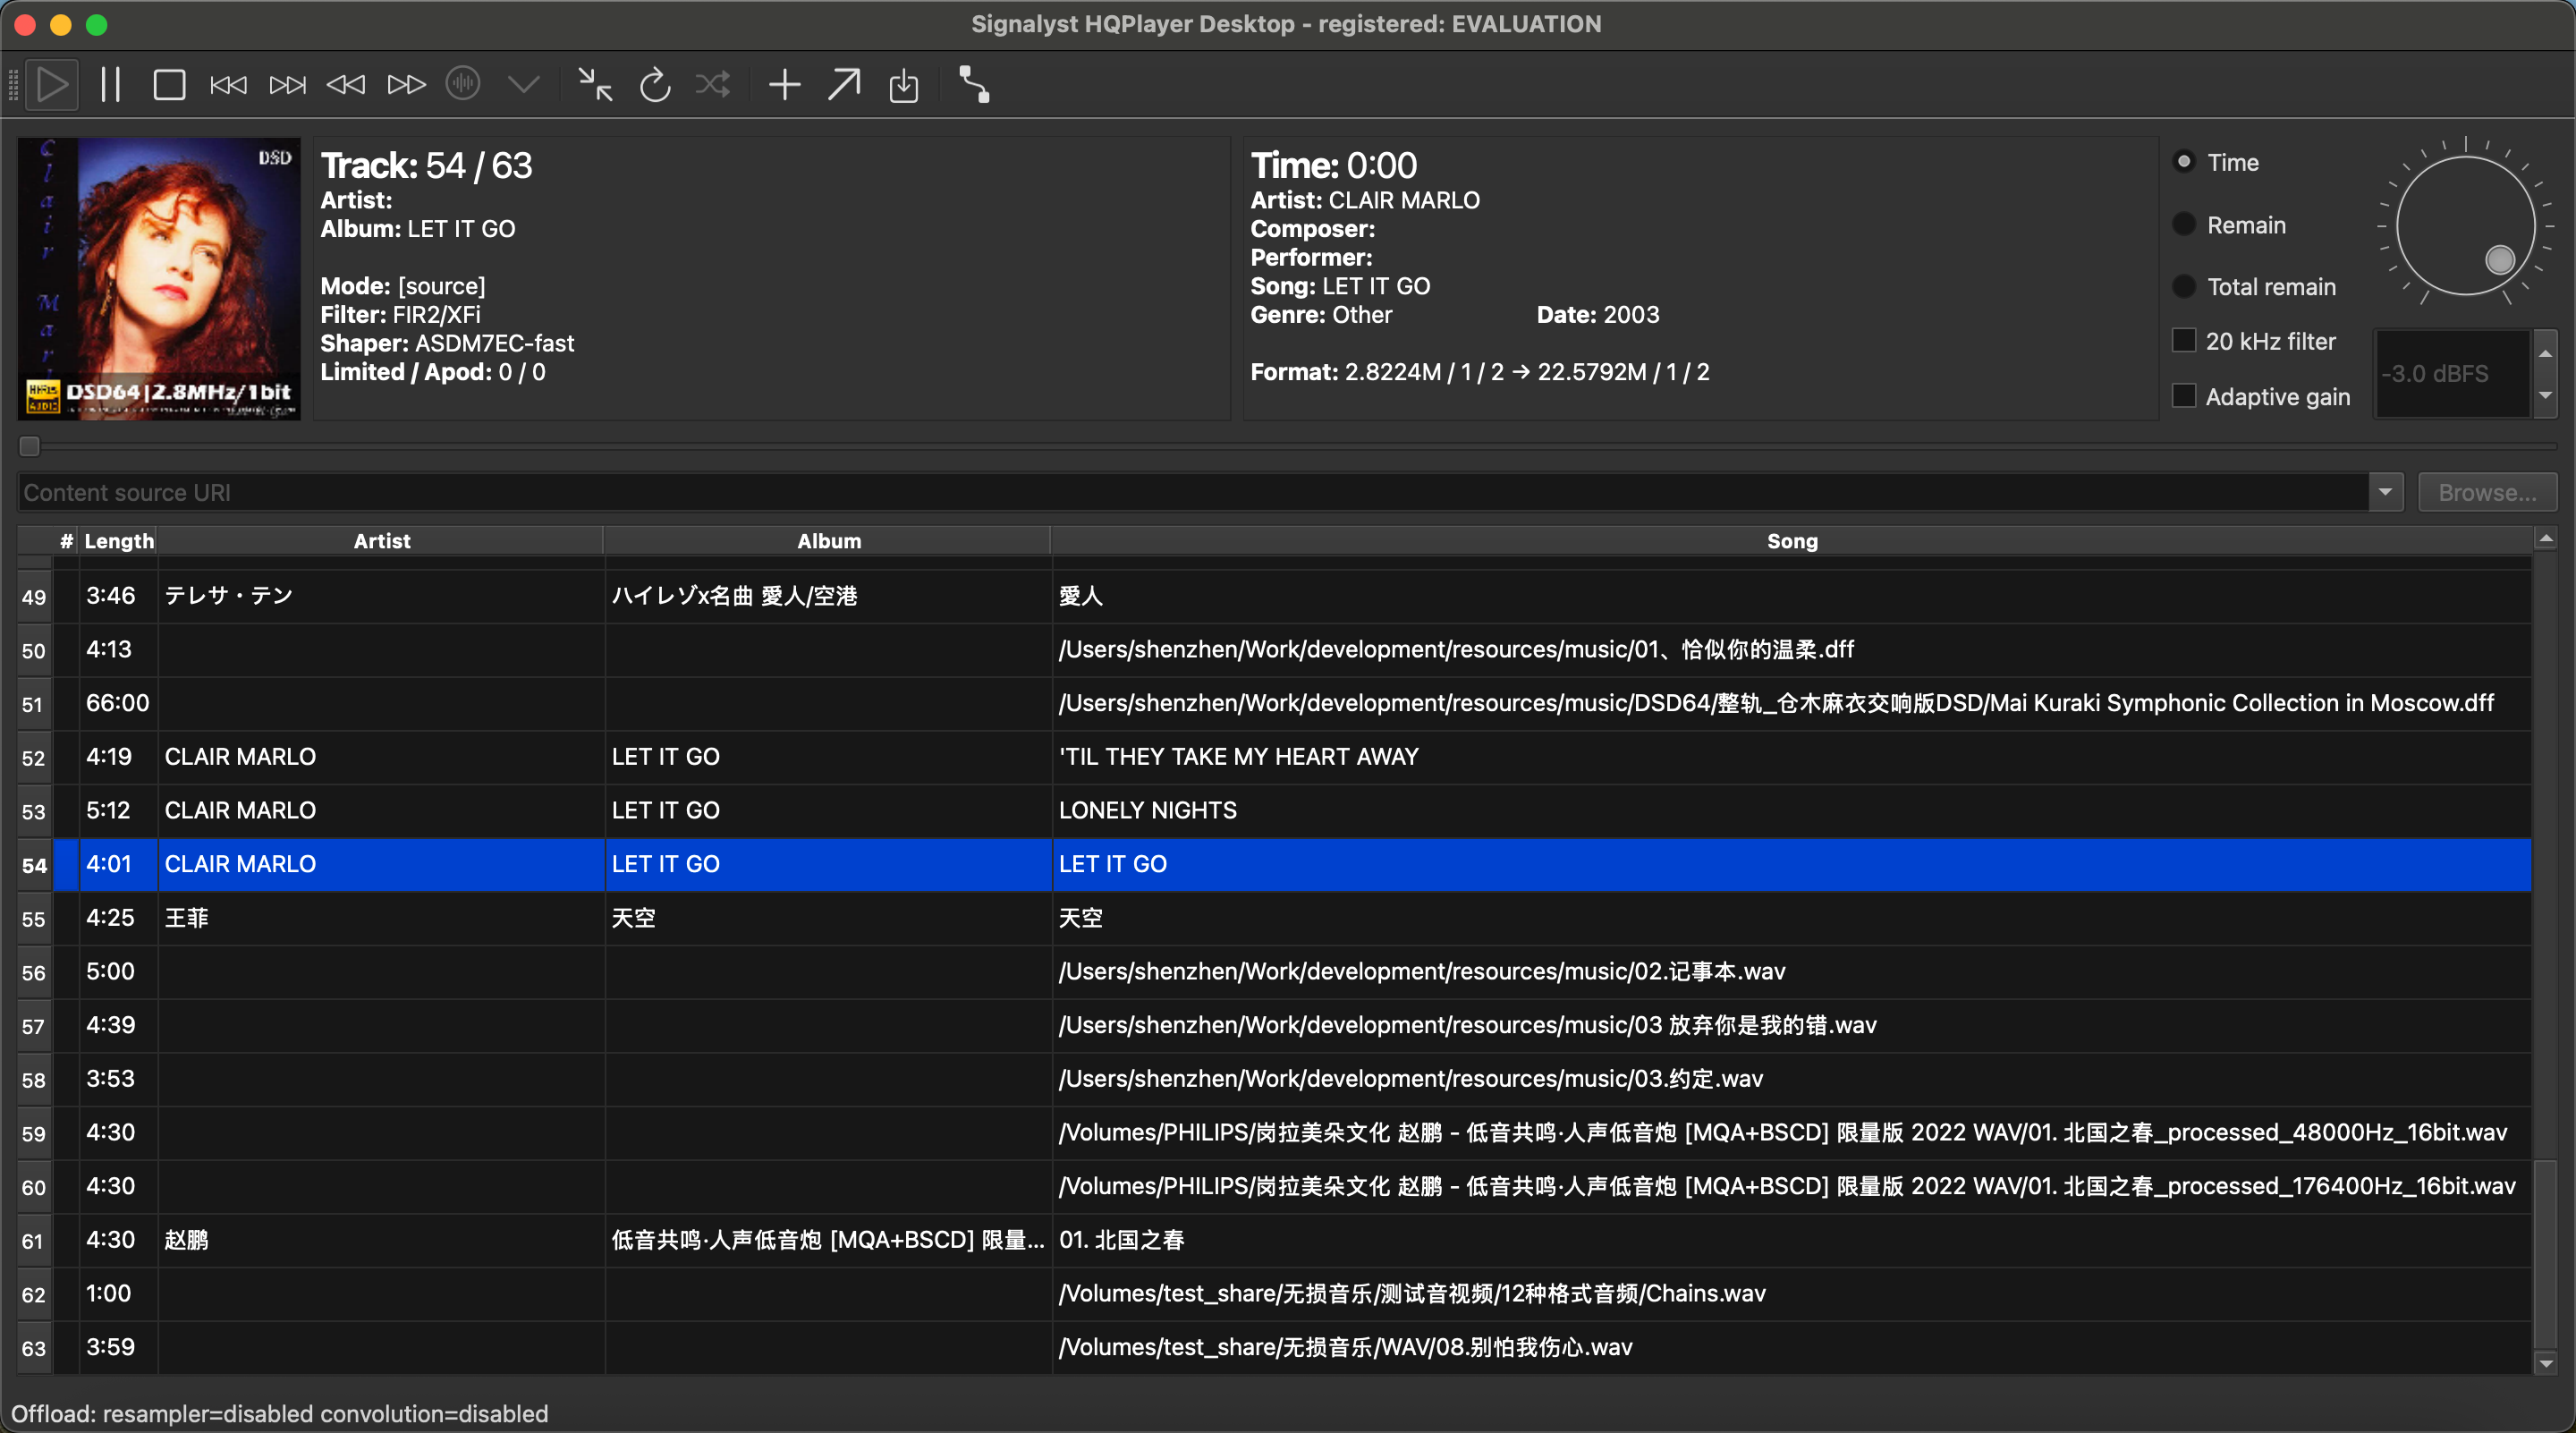Skip to previous track icon
This screenshot has height=1433, width=2576.
(229, 85)
